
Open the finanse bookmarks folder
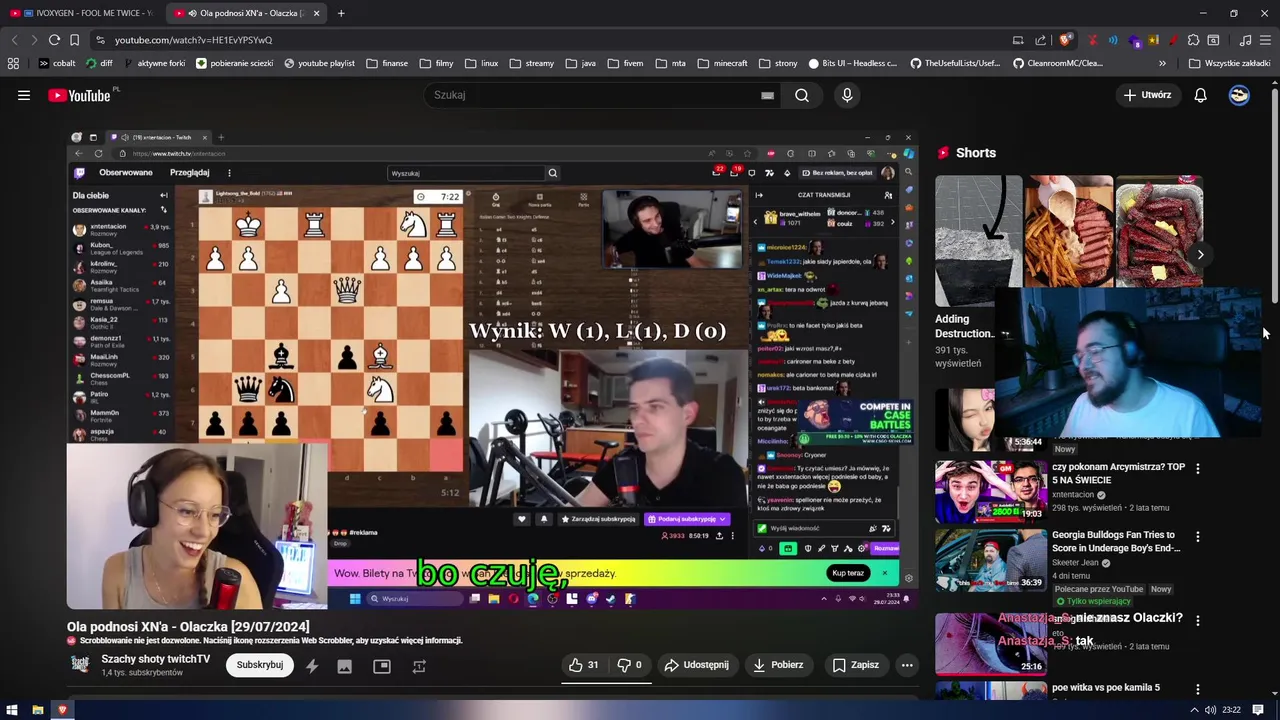pos(387,63)
